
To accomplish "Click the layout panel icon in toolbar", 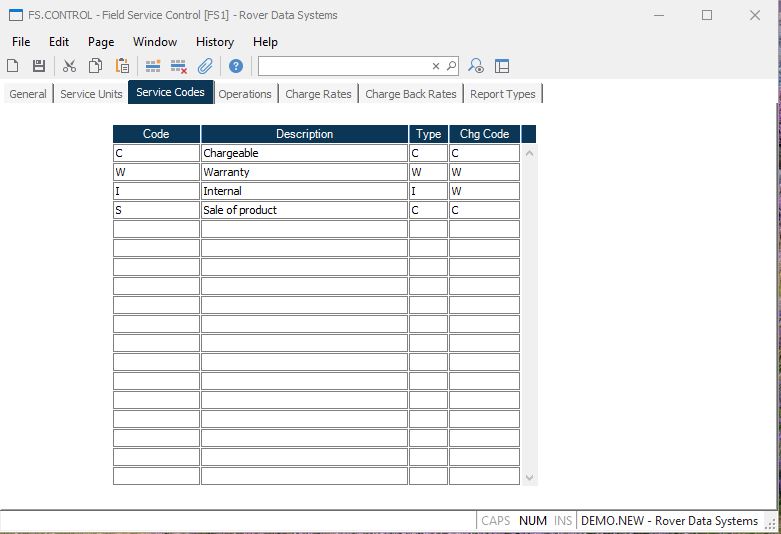I will (x=502, y=66).
